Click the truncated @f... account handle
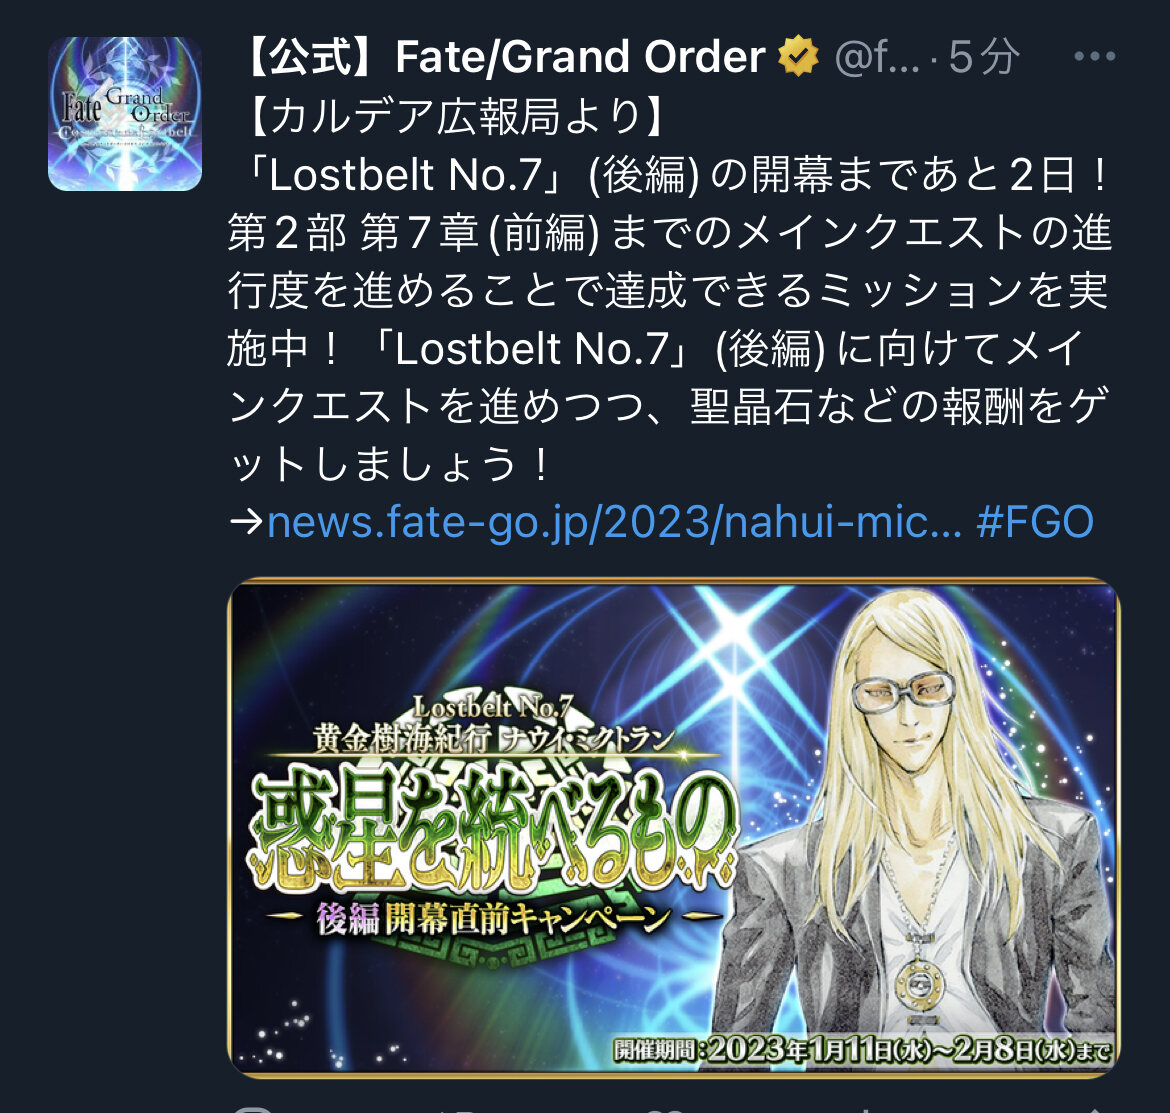The height and width of the screenshot is (1113, 1170). pos(877,57)
